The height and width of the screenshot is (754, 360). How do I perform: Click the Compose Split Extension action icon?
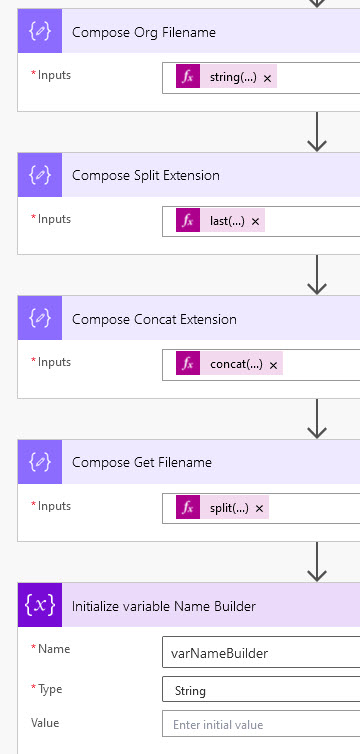click(40, 175)
